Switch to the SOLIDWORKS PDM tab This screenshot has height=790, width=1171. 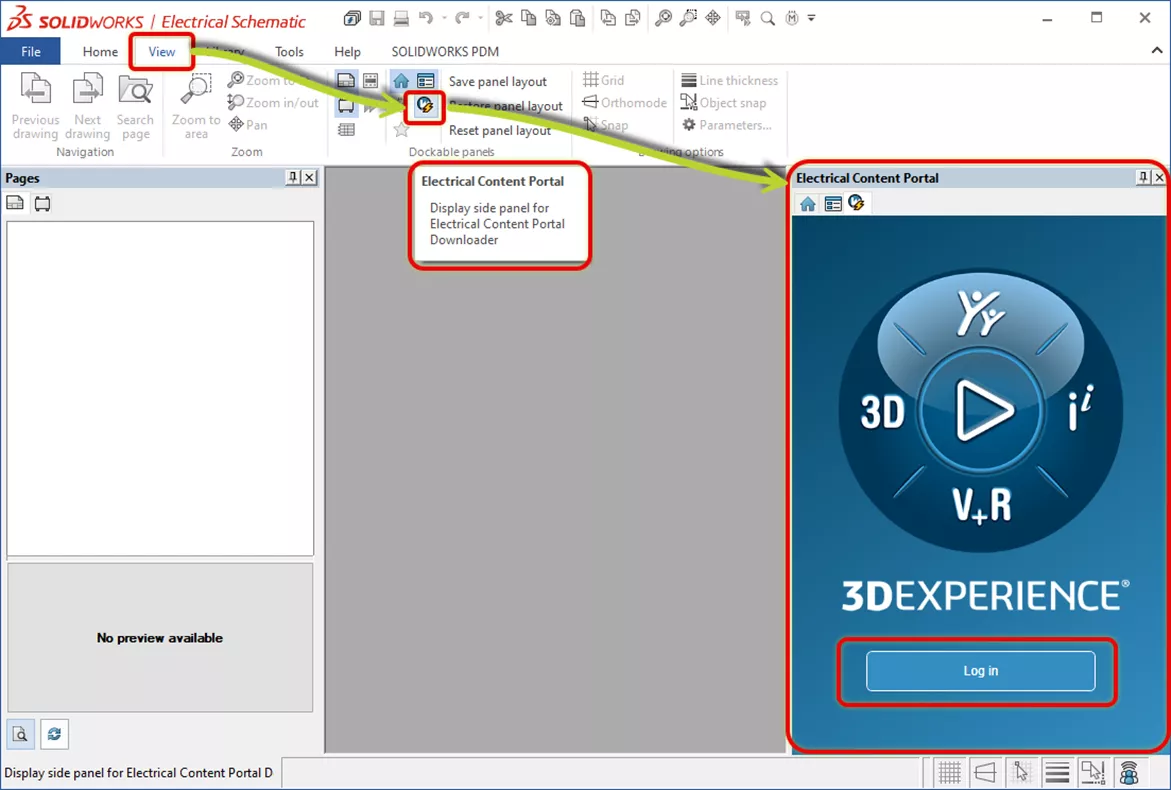point(444,51)
